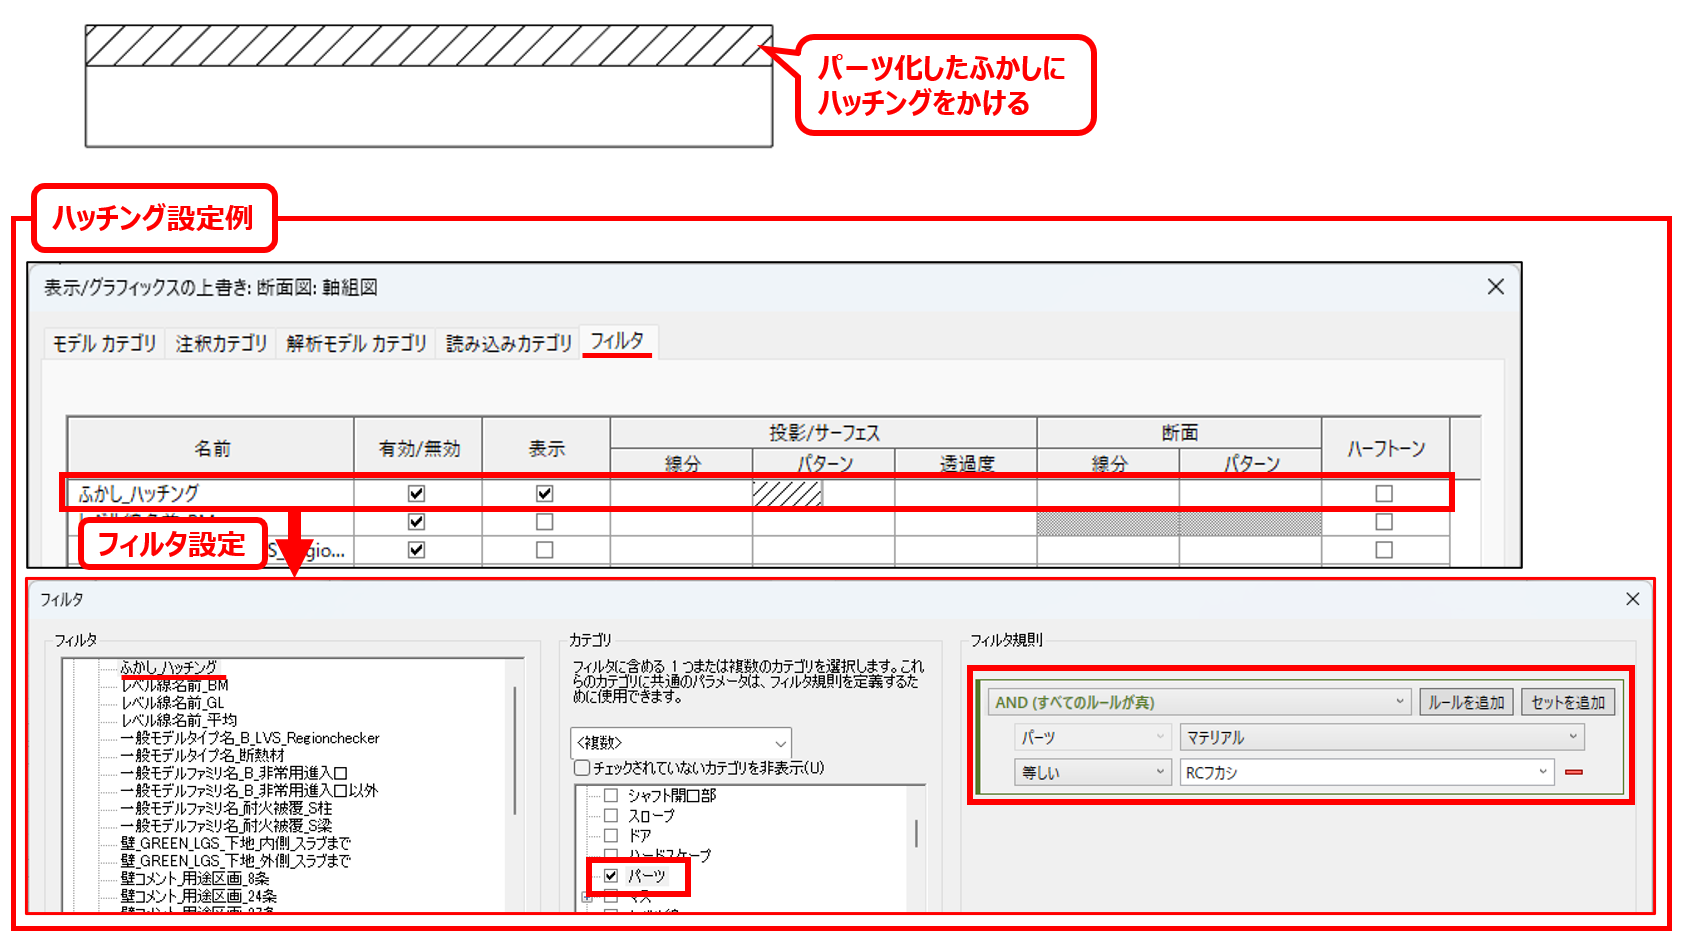Click the セットを追加 button
The width and height of the screenshot is (1682, 945).
pos(1568,702)
